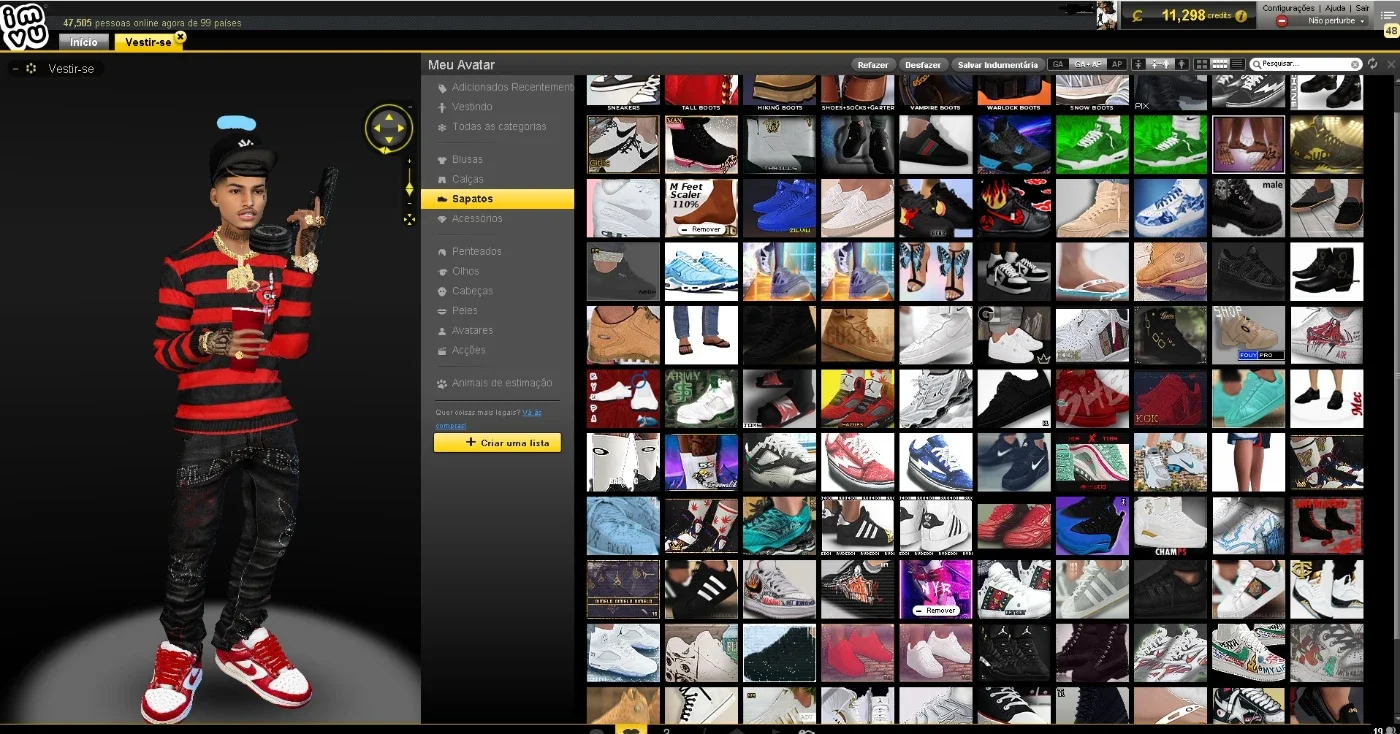Select the Blusas category
Viewport: 1400px width, 734px height.
467,159
